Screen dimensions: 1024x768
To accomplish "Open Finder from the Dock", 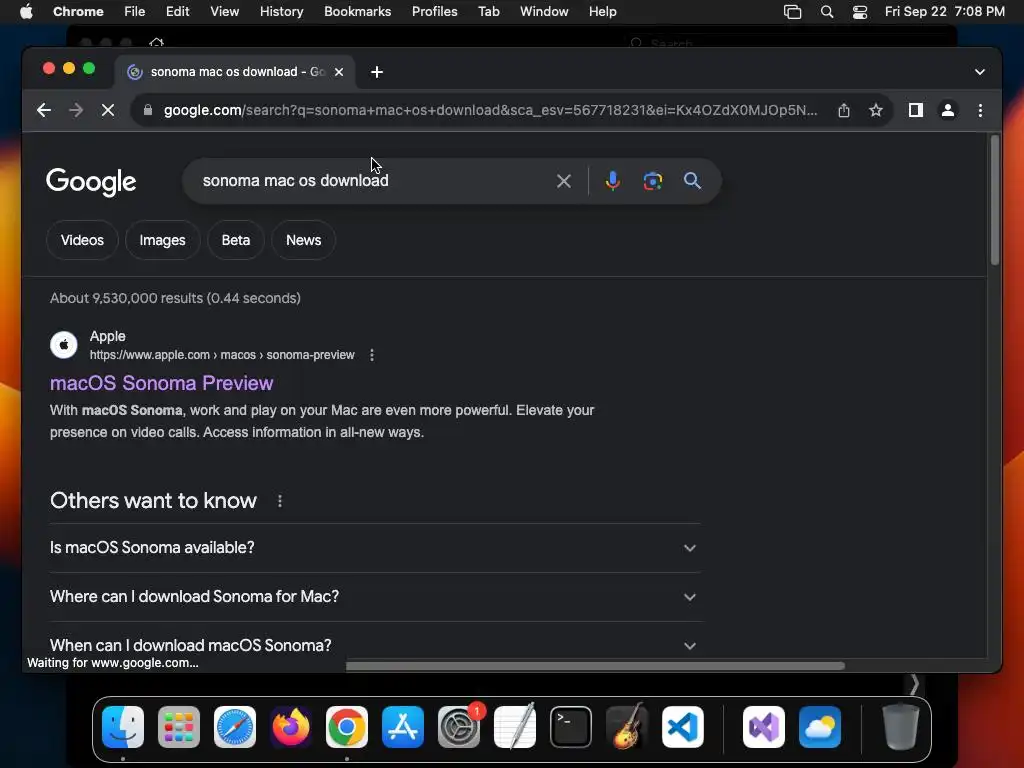I will (x=123, y=727).
